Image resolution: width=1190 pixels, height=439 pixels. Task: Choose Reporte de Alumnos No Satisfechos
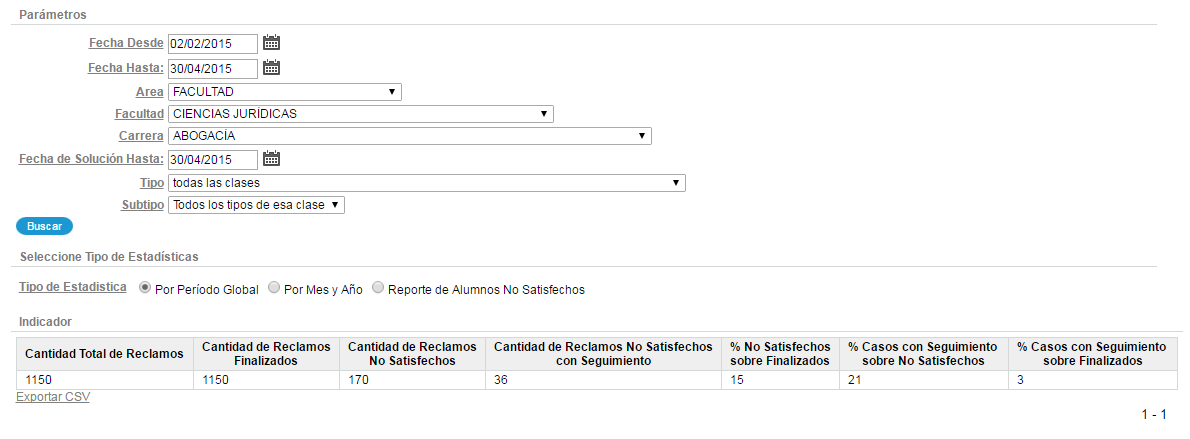378,289
